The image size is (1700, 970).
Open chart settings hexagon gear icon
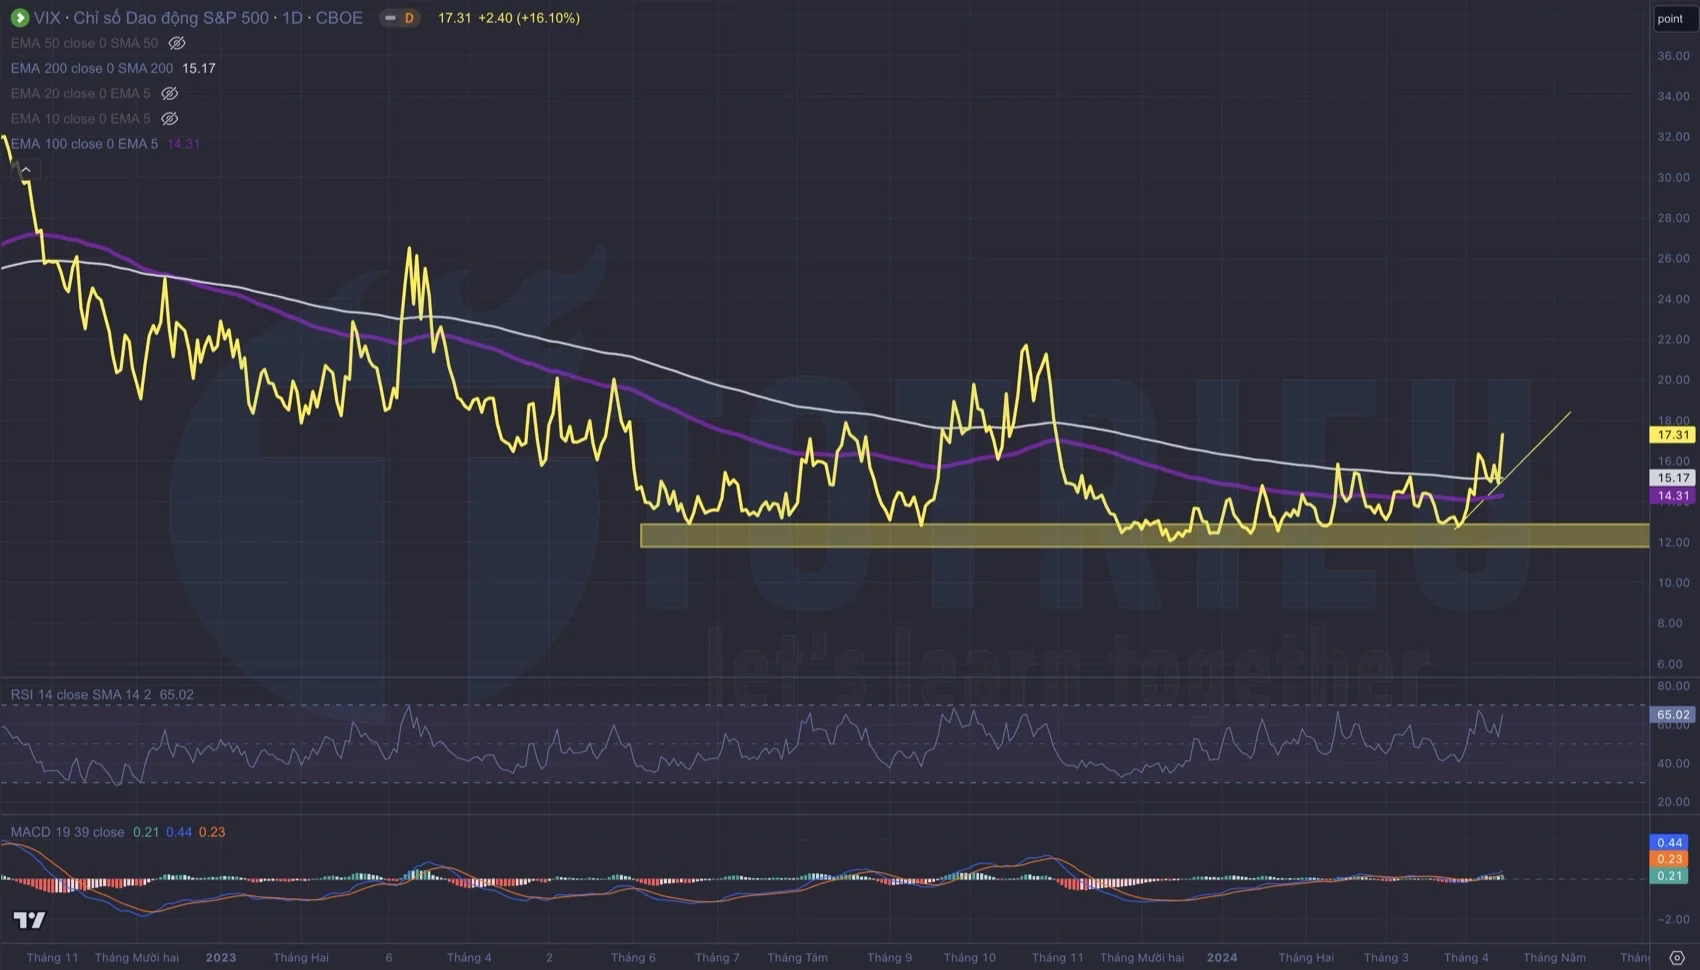(x=1677, y=958)
